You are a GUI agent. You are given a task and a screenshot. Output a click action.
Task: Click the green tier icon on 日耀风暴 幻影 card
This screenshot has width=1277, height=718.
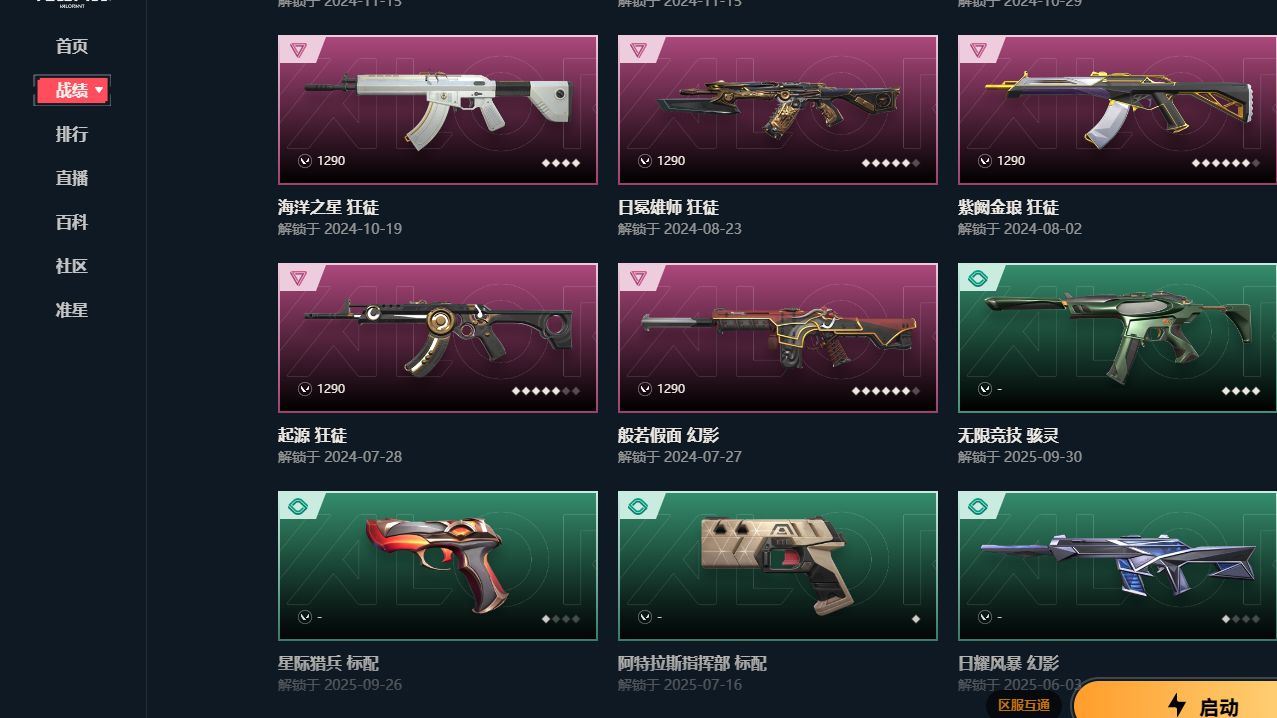(978, 506)
